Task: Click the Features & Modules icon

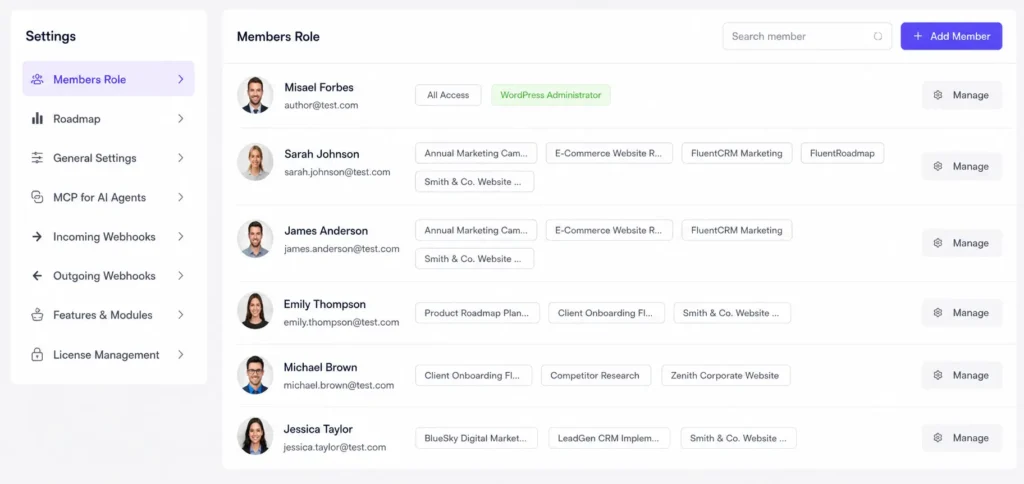Action: [x=37, y=315]
